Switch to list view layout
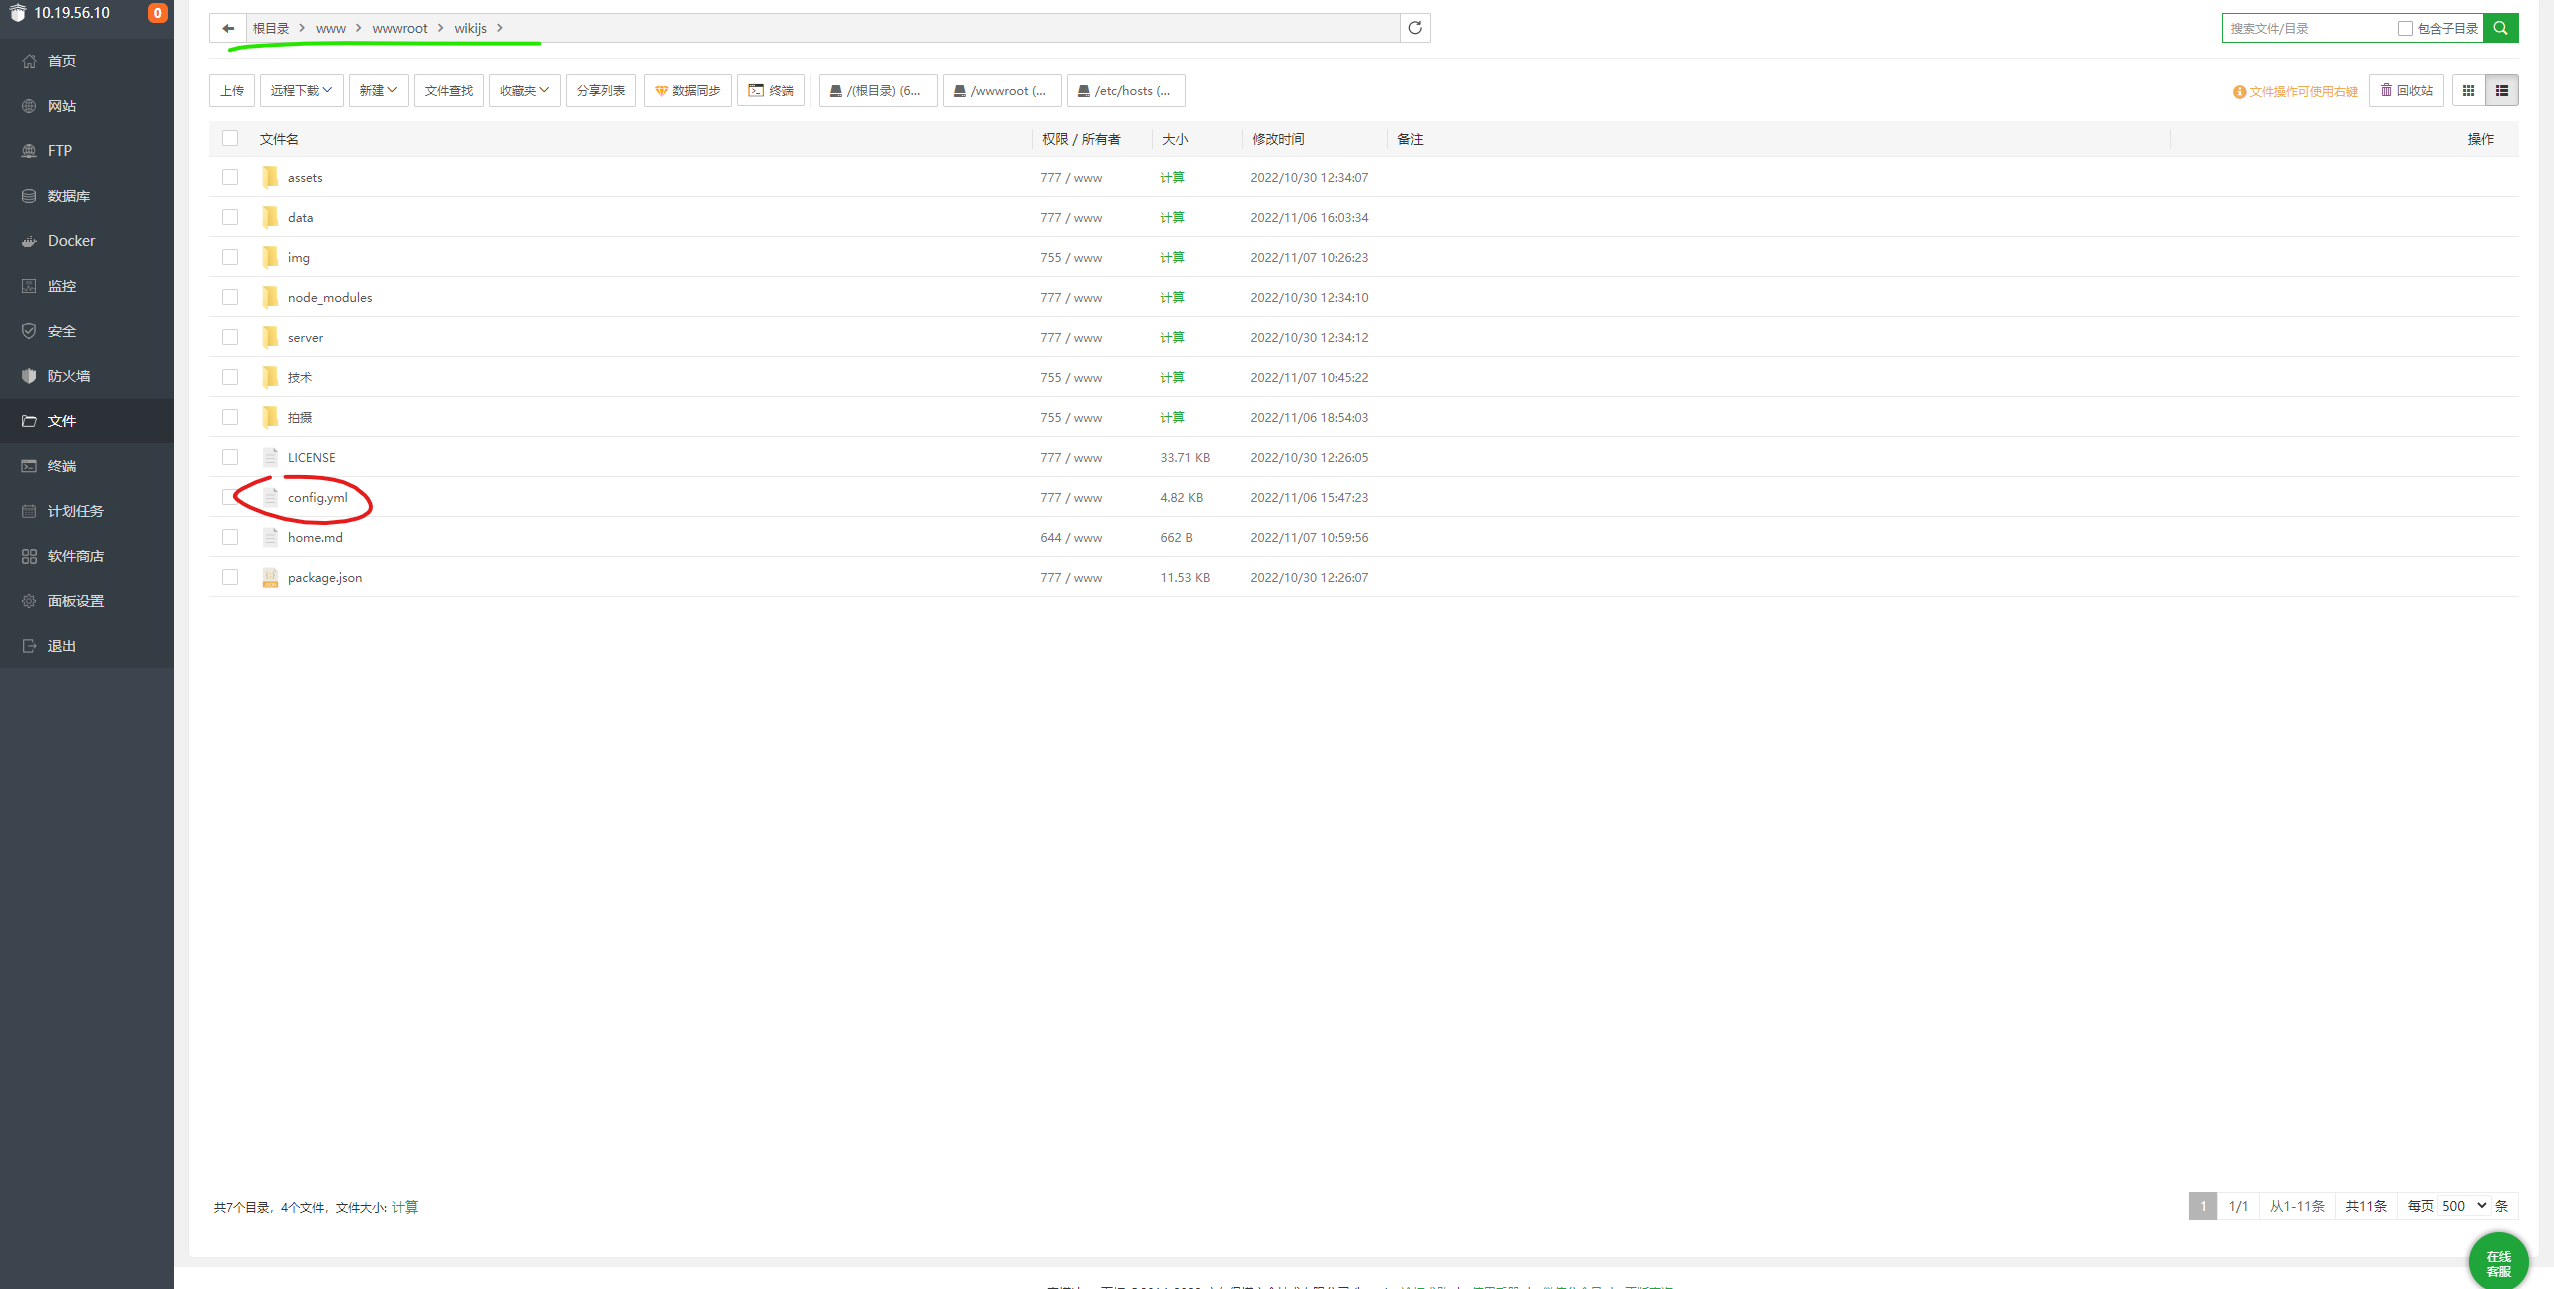Viewport: 2554px width, 1289px height. (2502, 91)
